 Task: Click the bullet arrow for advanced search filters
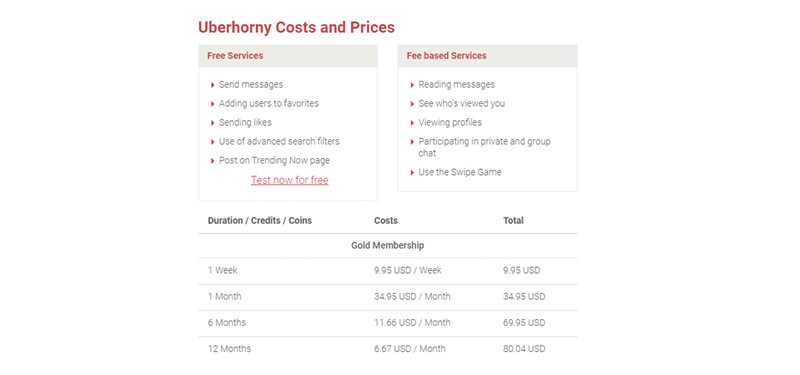point(213,142)
